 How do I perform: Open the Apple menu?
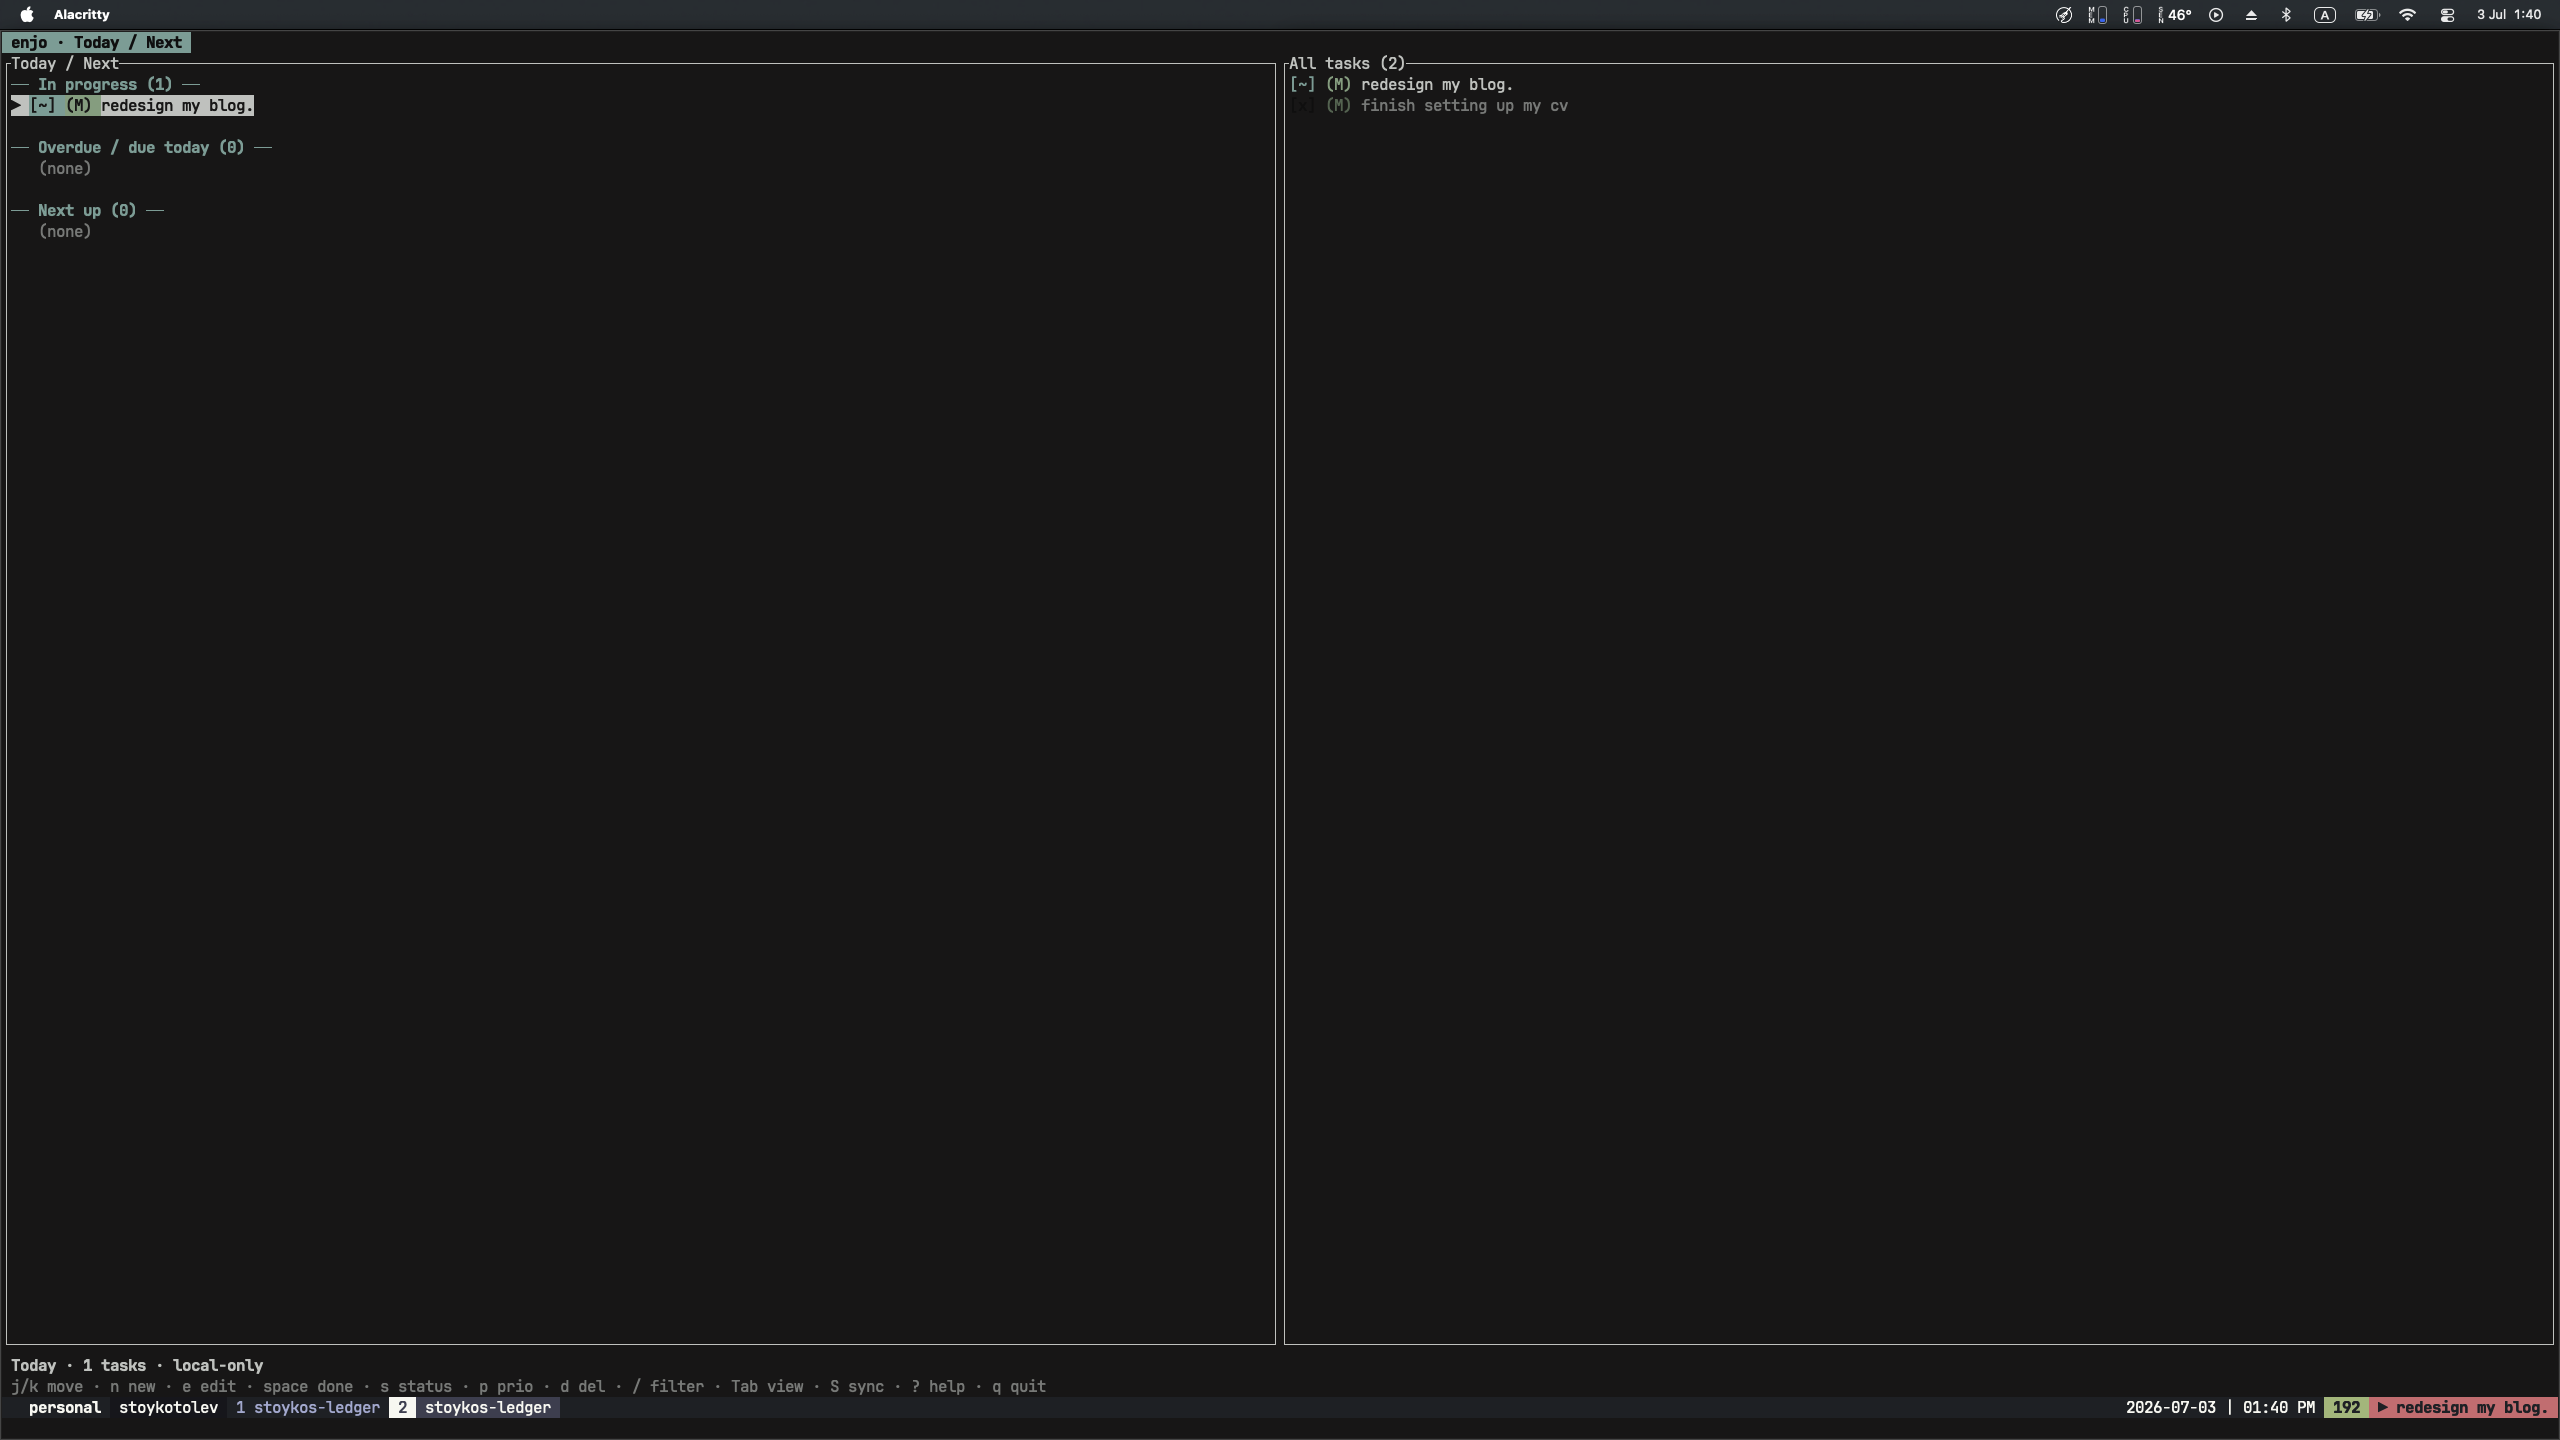[x=27, y=15]
